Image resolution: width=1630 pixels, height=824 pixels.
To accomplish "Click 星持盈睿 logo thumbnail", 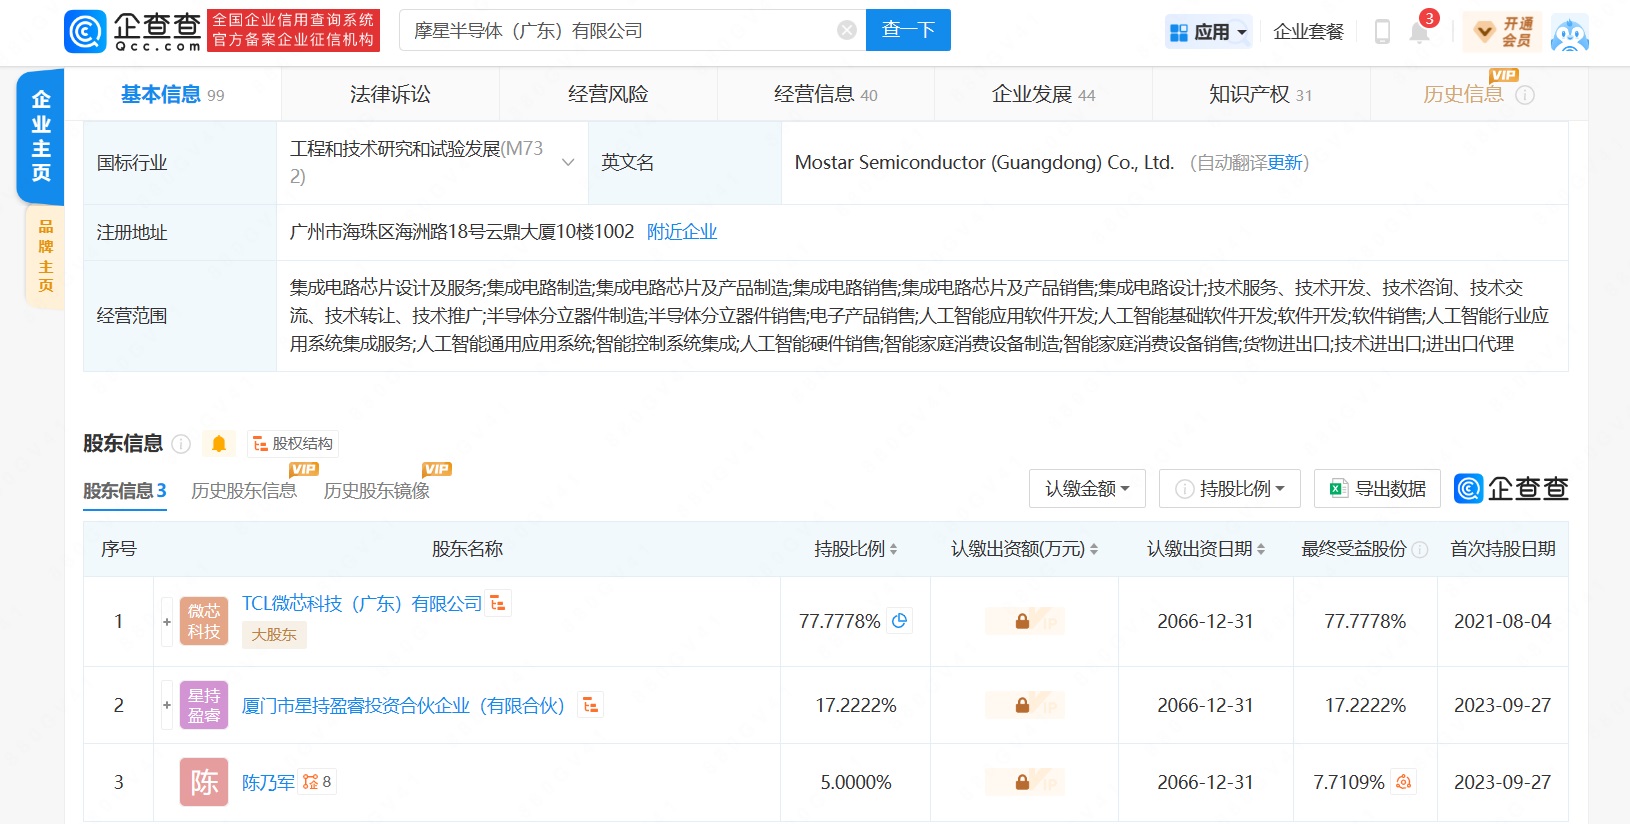I will tap(204, 705).
